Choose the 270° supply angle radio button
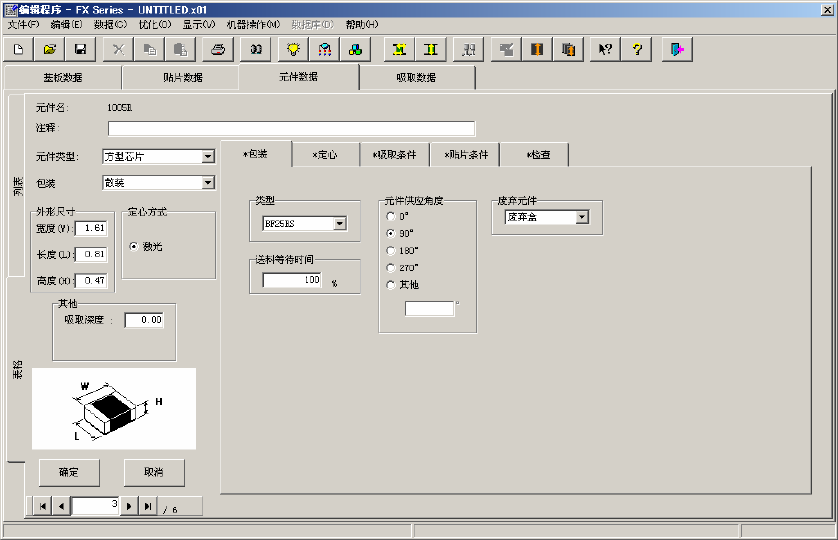The image size is (838, 540). coord(391,267)
